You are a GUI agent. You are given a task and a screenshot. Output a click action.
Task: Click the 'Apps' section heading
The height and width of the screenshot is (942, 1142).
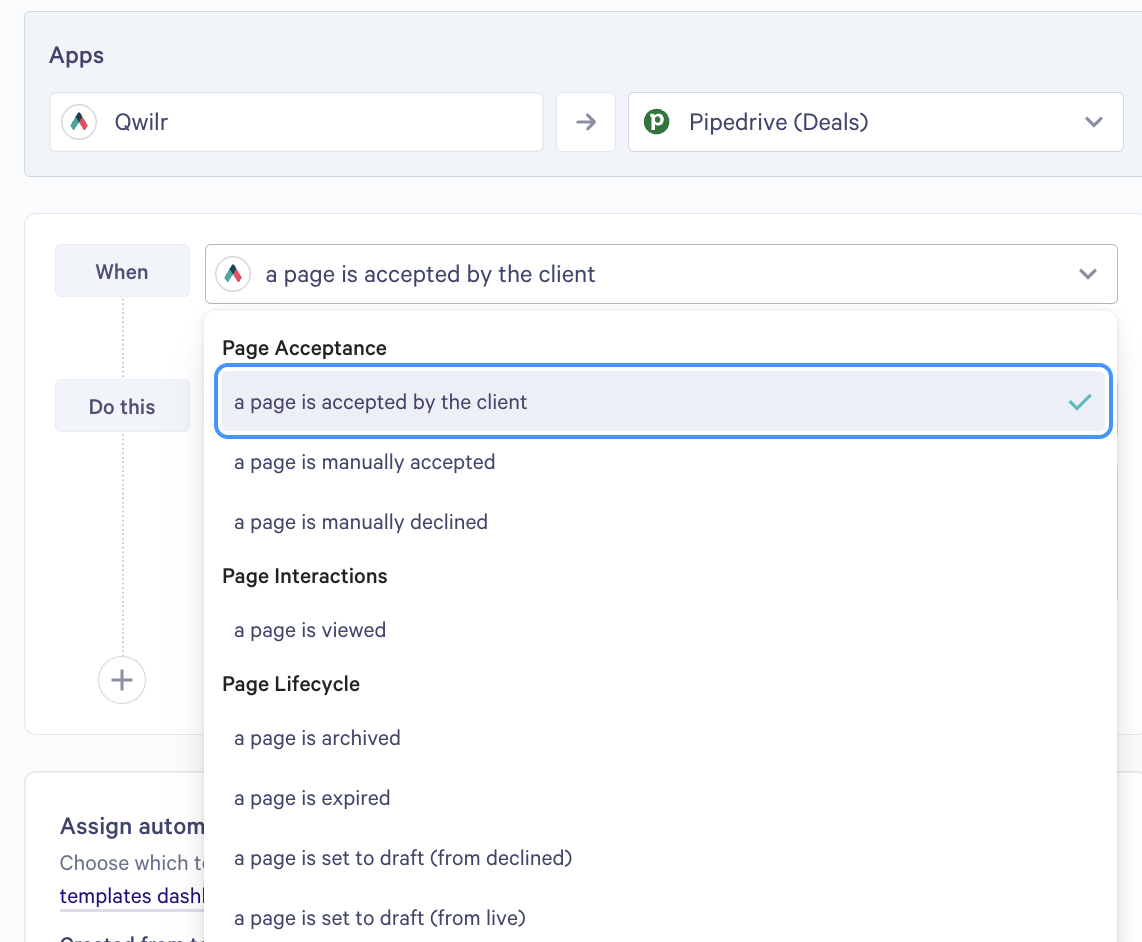(x=76, y=55)
